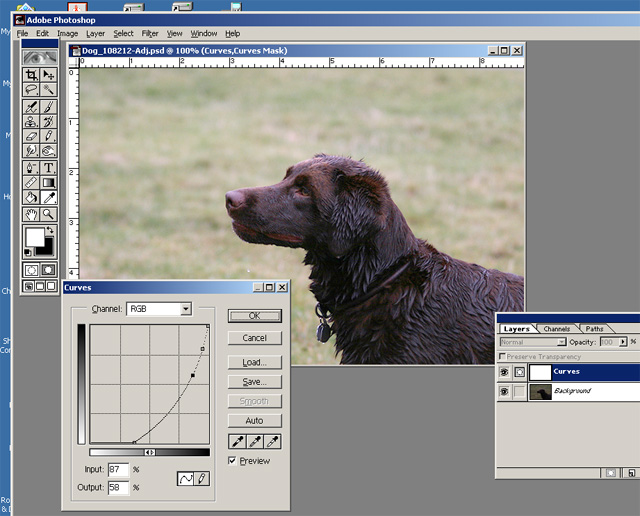Click the black point eyedropper in Curves
Image resolution: width=640 pixels, height=516 pixels.
(x=236, y=441)
